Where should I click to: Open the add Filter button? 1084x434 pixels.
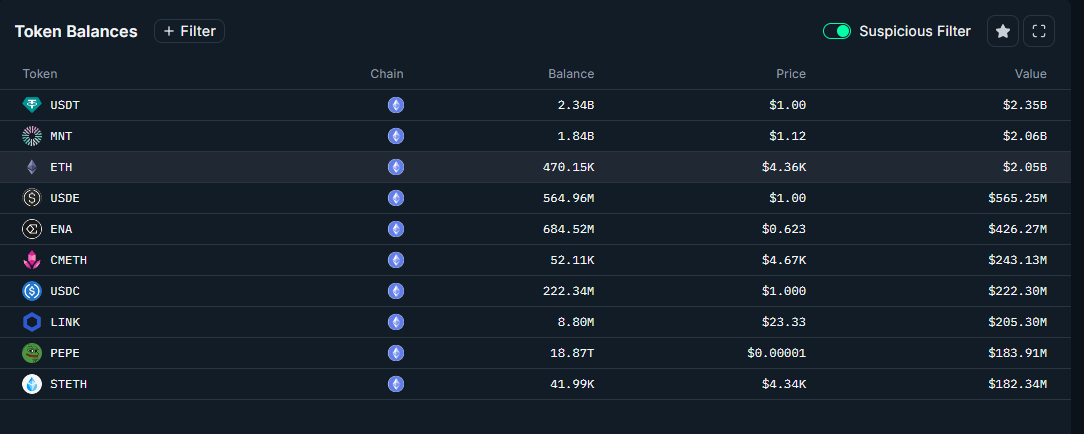pos(189,31)
